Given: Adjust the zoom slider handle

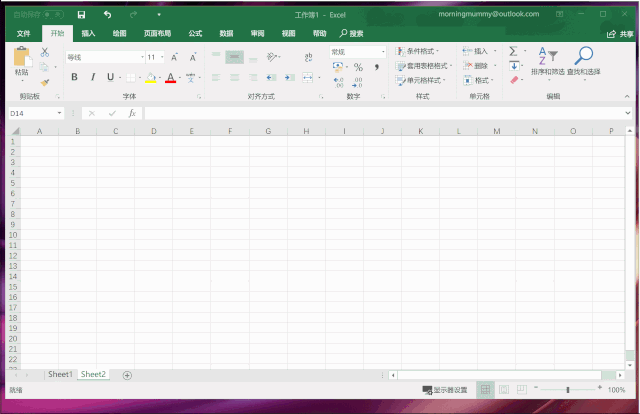Looking at the screenshot, I should pyautogui.click(x=568, y=390).
